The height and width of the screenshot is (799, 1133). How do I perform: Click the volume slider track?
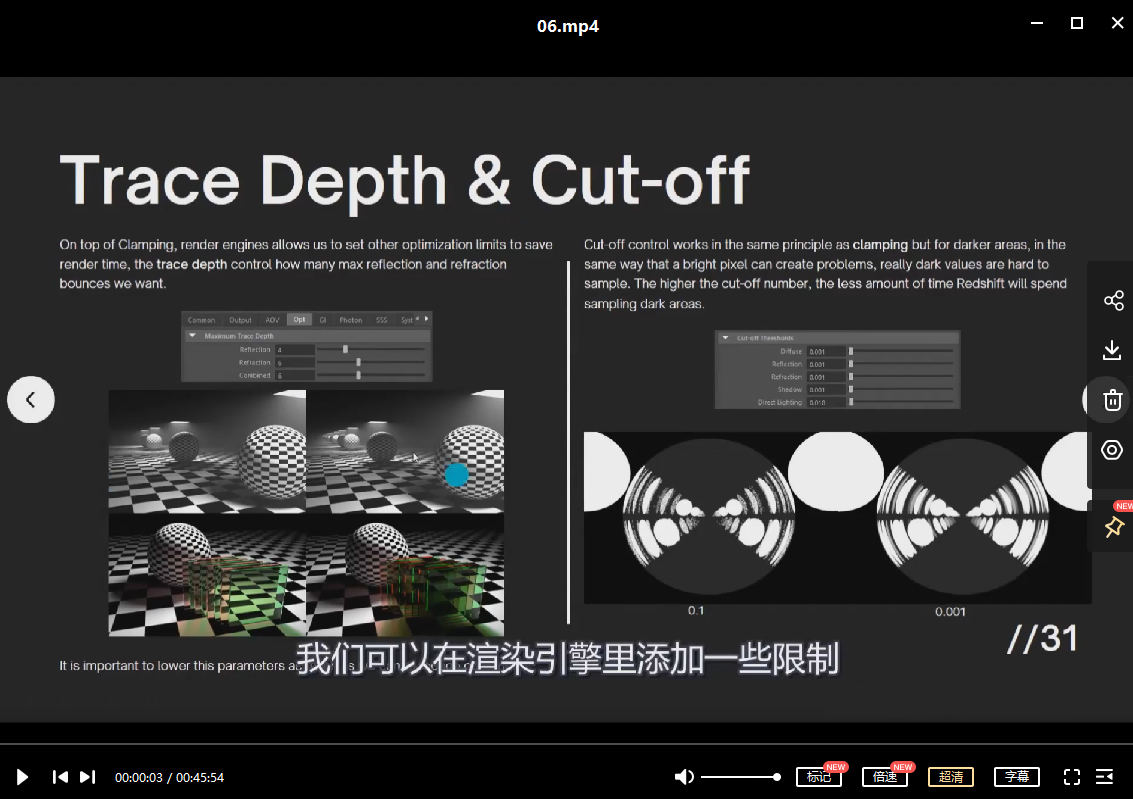pyautogui.click(x=740, y=777)
